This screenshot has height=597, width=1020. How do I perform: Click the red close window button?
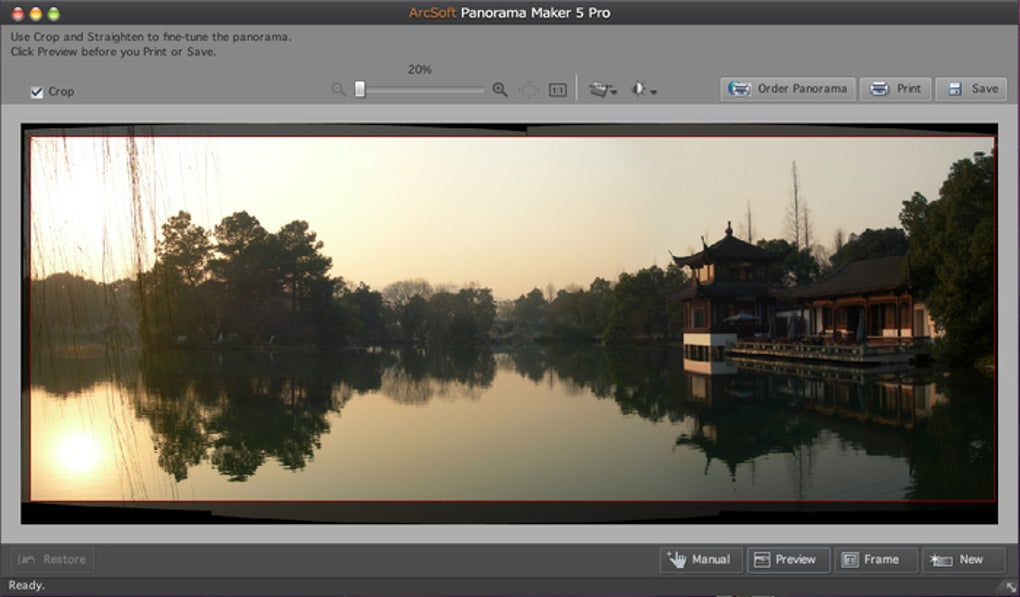[18, 13]
